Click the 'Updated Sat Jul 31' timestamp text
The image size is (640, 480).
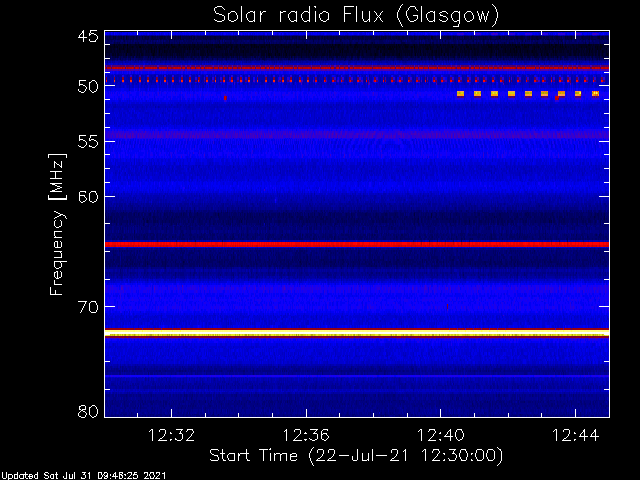point(83,476)
